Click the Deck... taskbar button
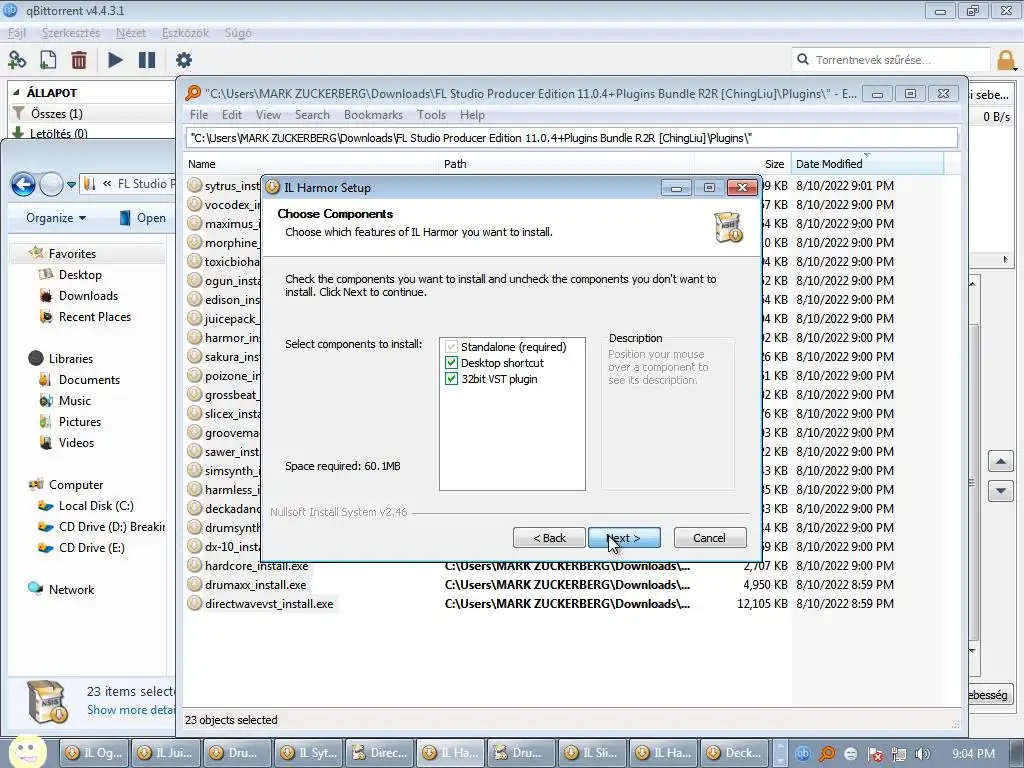This screenshot has height=768, width=1024. [x=735, y=753]
